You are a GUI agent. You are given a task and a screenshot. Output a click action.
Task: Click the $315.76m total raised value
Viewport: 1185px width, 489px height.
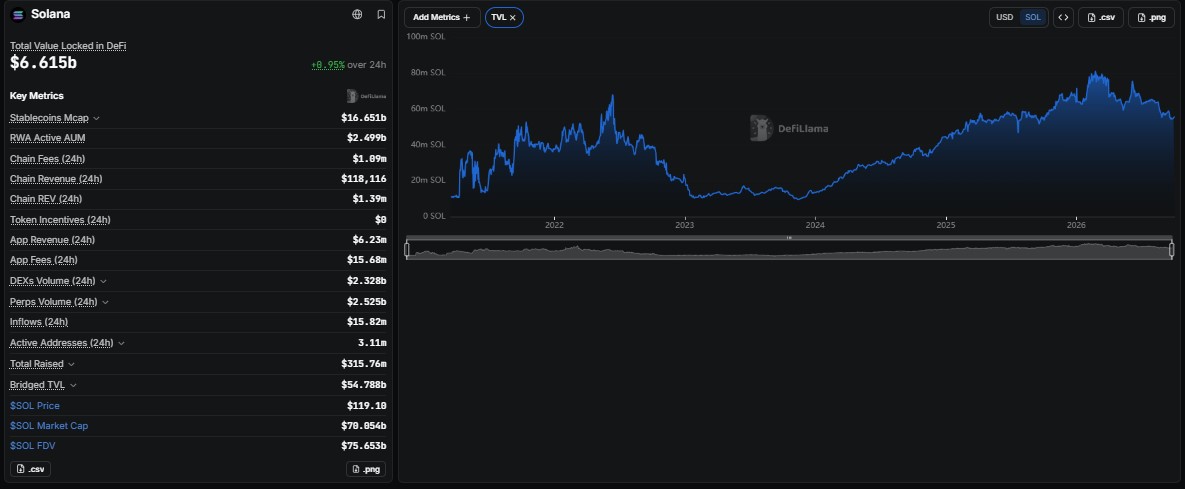pyautogui.click(x=364, y=364)
